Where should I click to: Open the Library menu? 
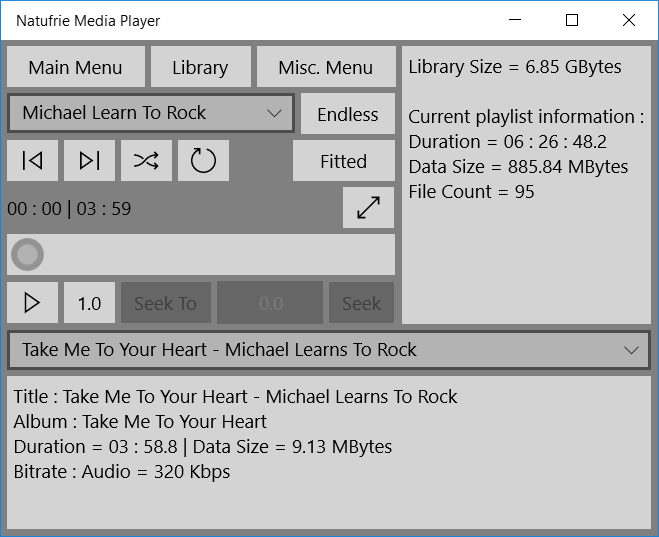[201, 67]
